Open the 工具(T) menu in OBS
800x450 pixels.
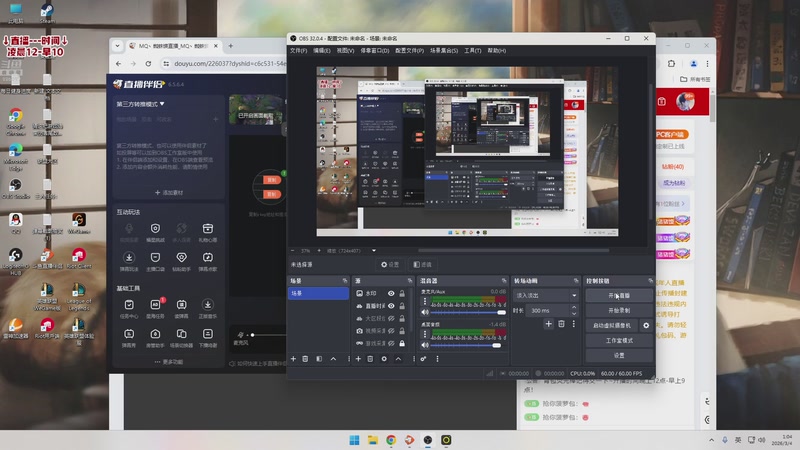[x=472, y=51]
